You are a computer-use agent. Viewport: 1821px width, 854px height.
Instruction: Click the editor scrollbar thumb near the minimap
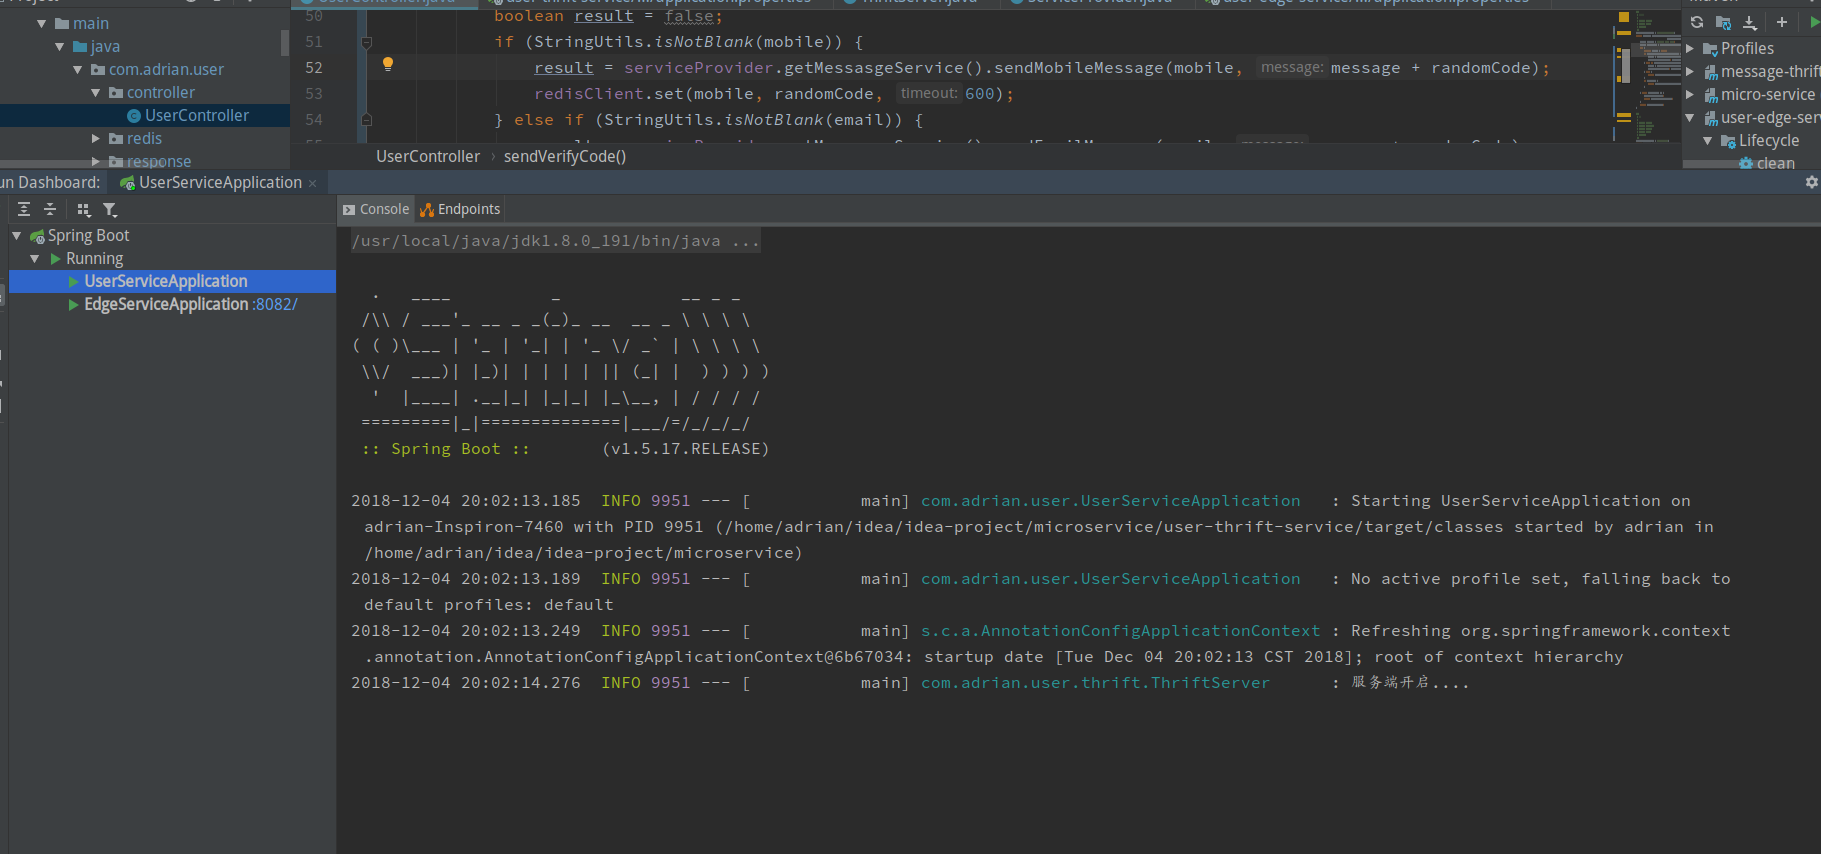coord(1626,66)
